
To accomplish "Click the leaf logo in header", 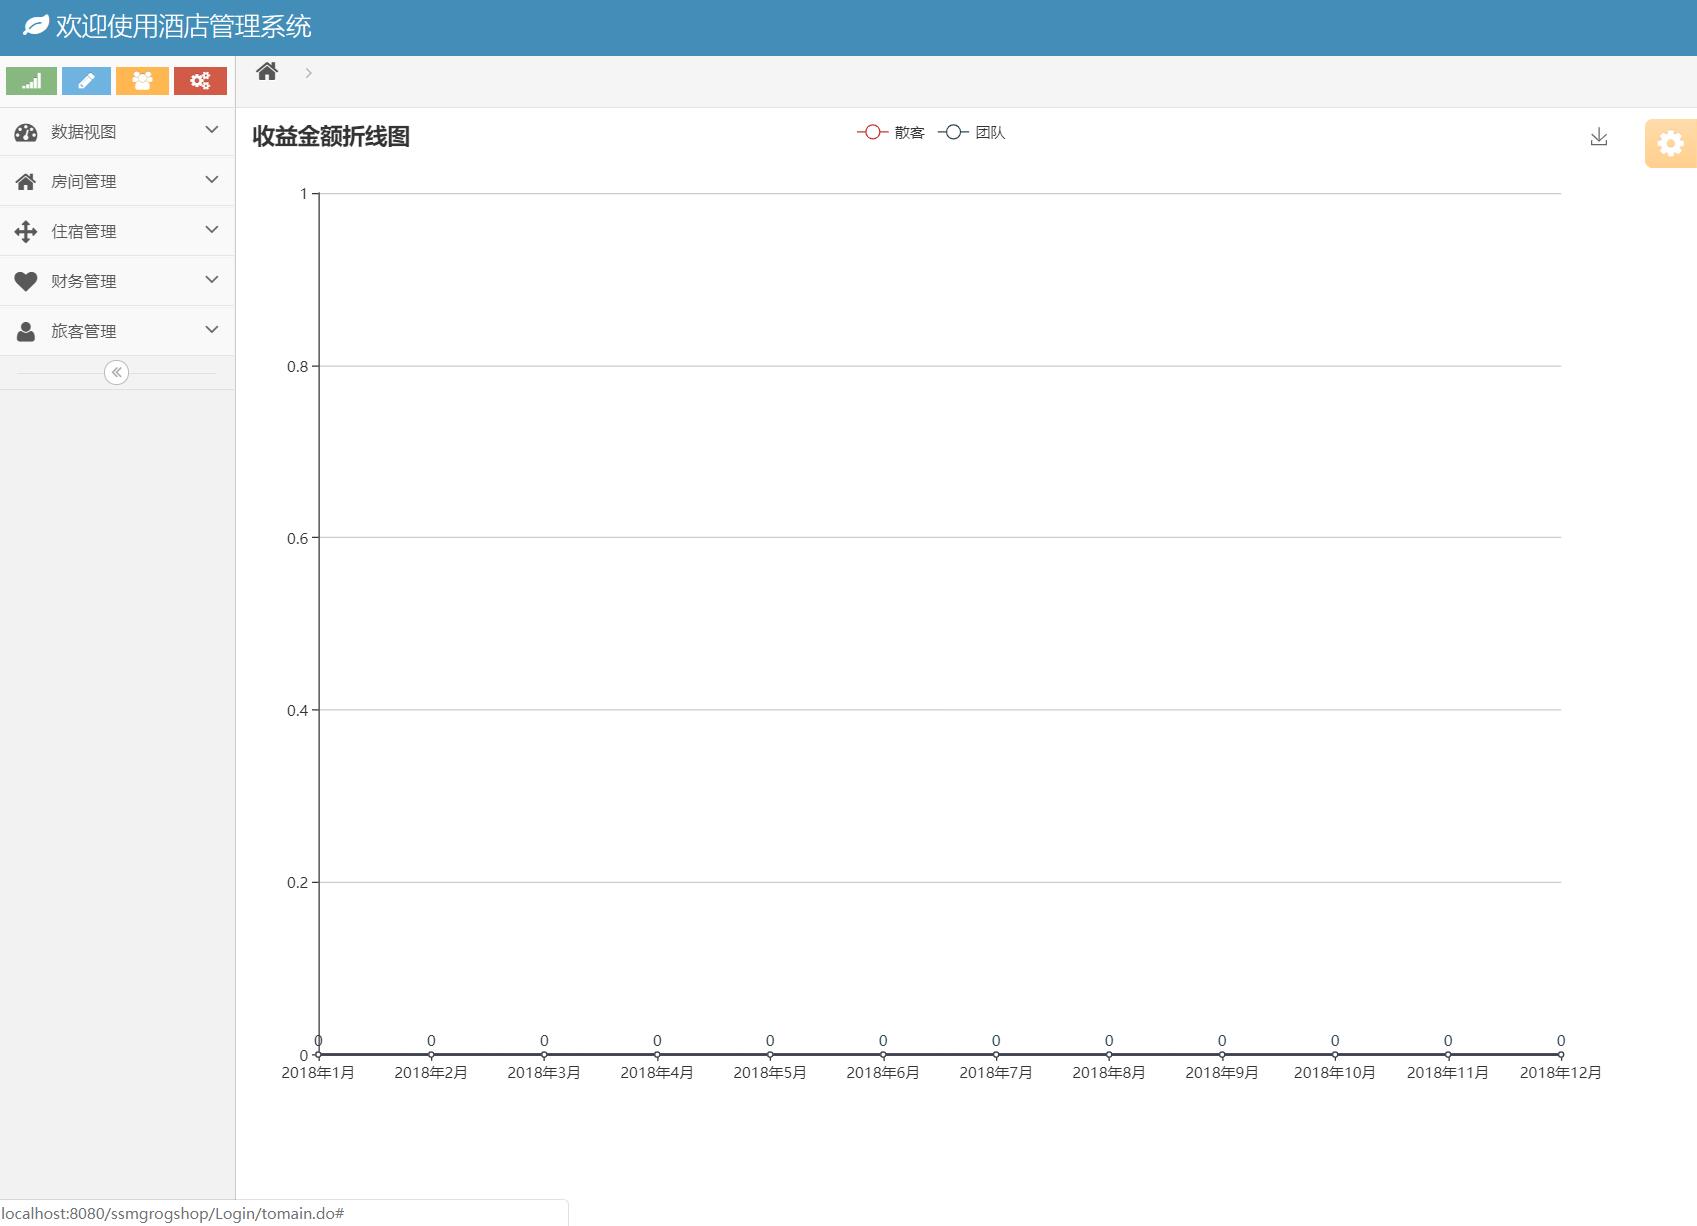I will tap(36, 26).
